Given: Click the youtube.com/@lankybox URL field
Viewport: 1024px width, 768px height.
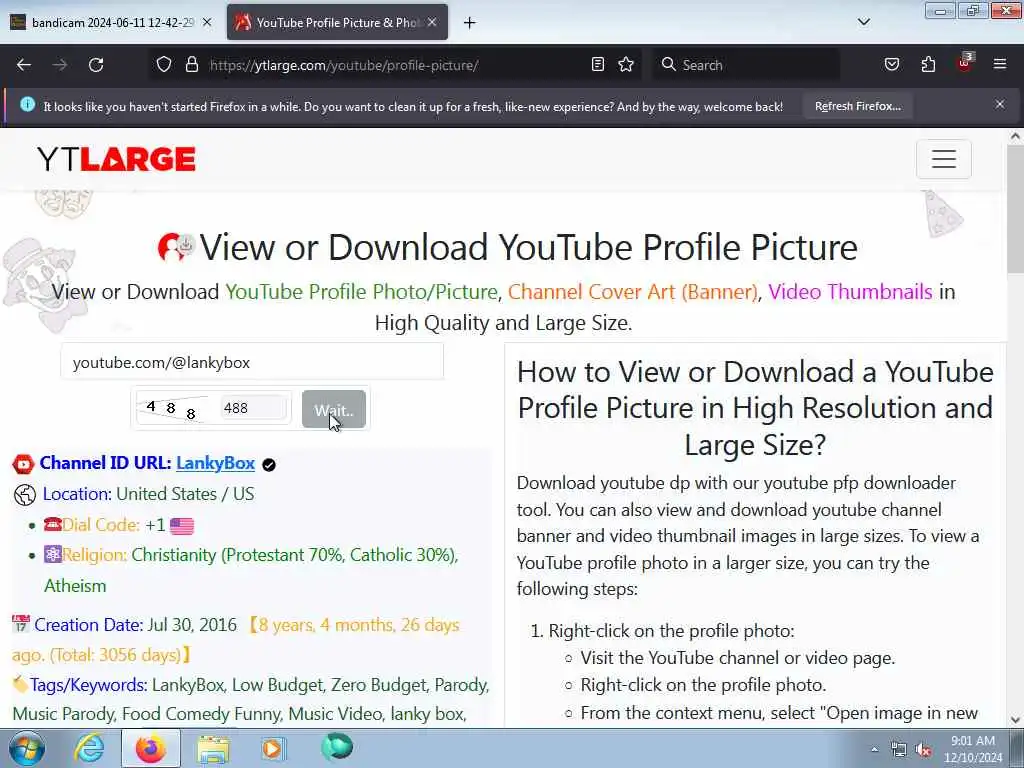Looking at the screenshot, I should tap(252, 362).
